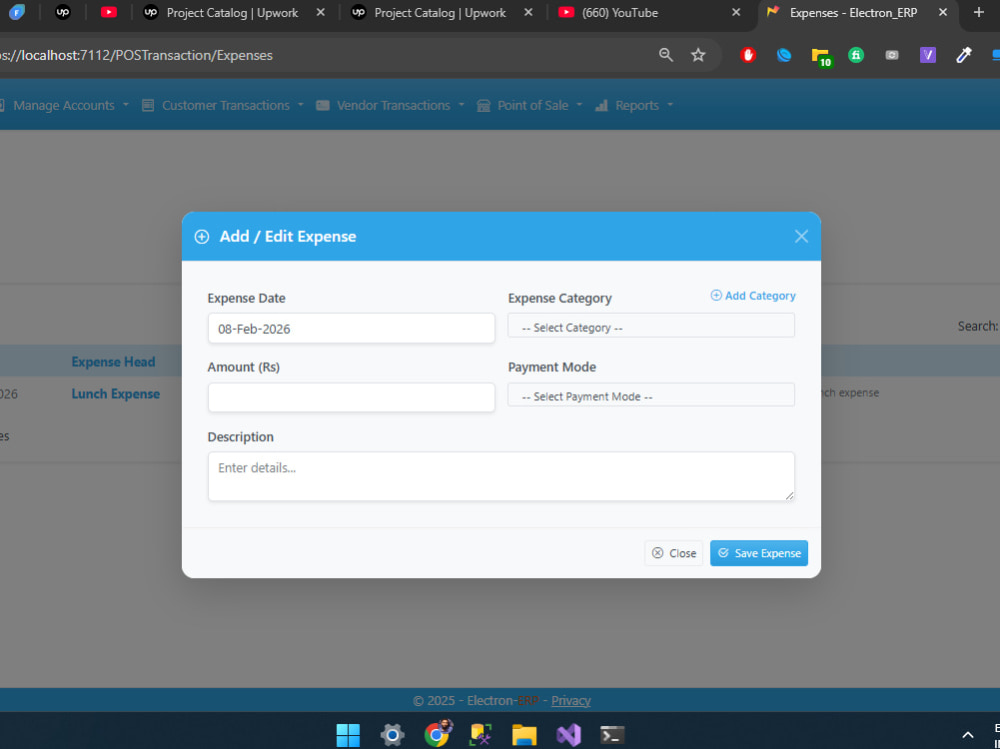Screen dimensions: 1000x749
Task: Click the red stop-hand extension icon
Action: (x=748, y=56)
